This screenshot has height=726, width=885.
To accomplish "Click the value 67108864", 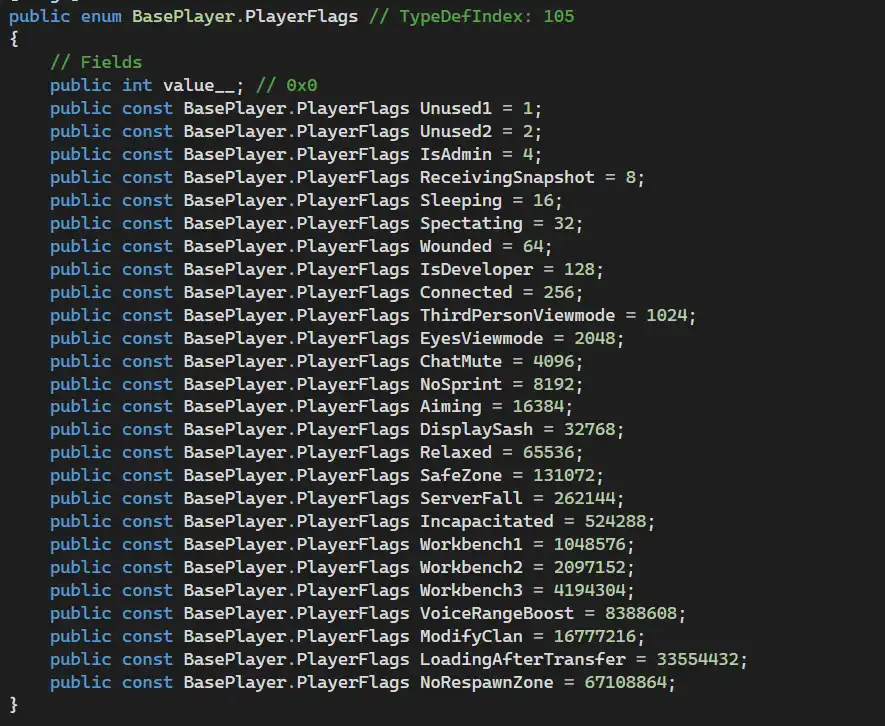I will coord(625,683).
